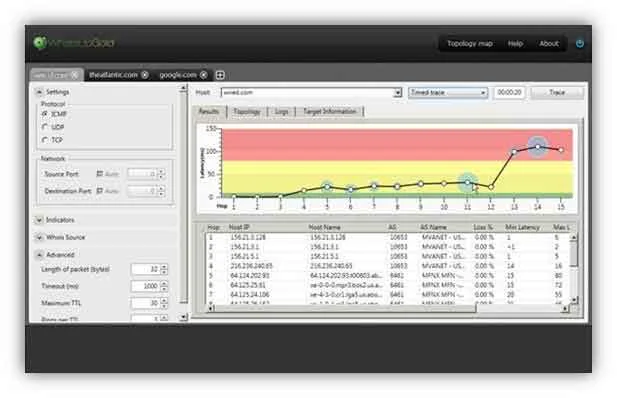Toggle the Destination Port Auto checkbox
The height and width of the screenshot is (398, 617).
(x=100, y=191)
